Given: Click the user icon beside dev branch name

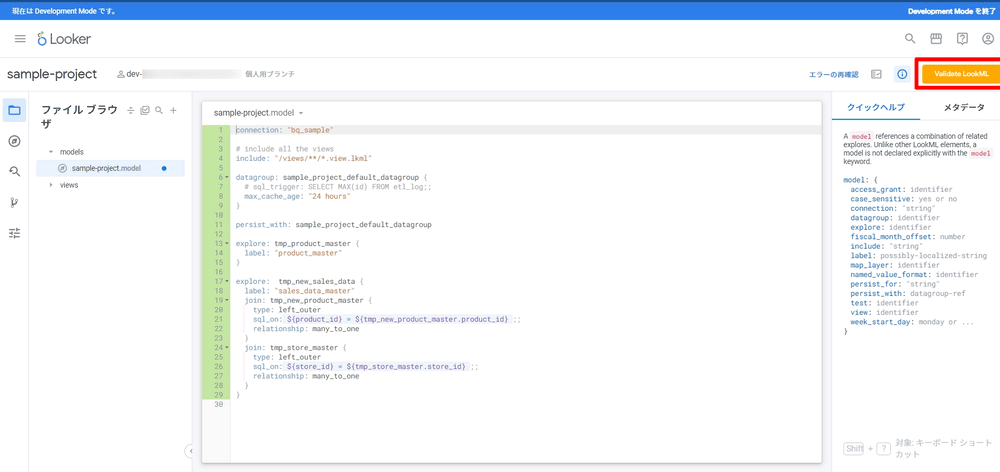Looking at the screenshot, I should tap(121, 75).
